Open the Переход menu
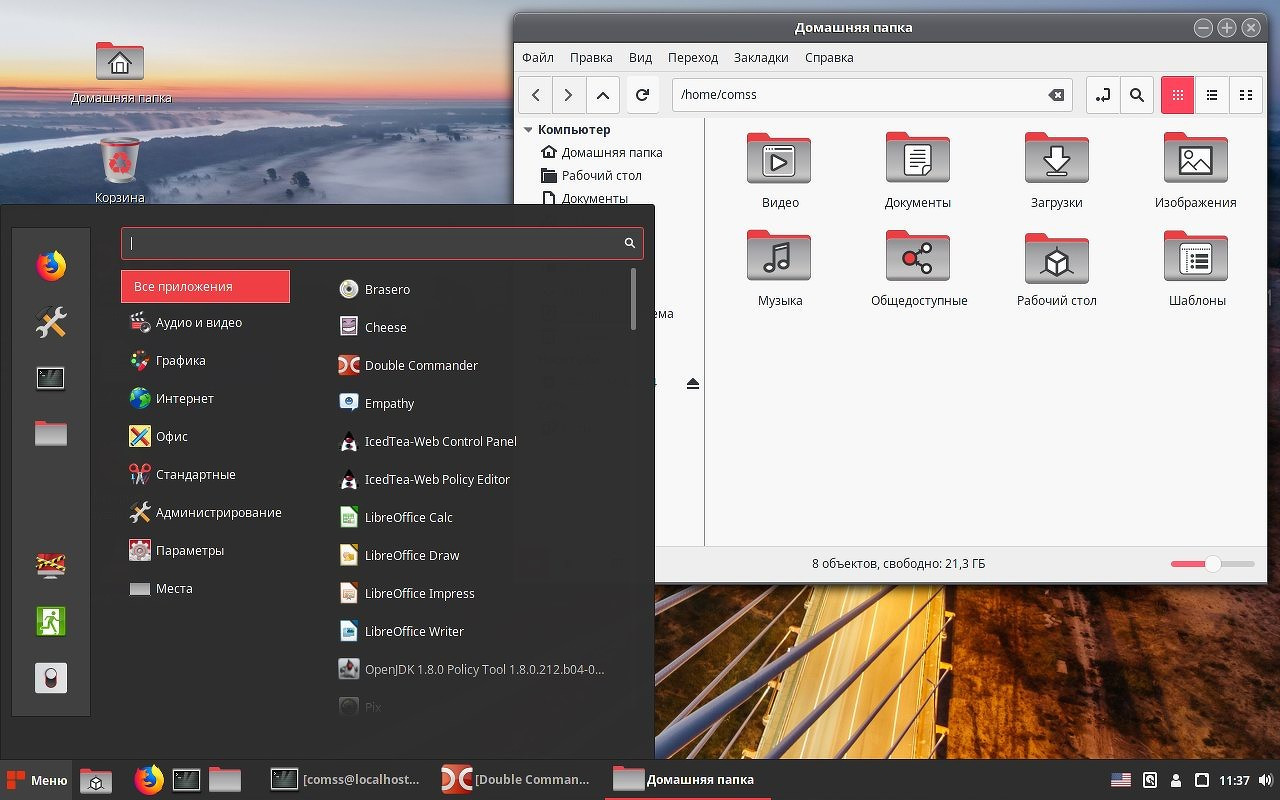 [692, 57]
